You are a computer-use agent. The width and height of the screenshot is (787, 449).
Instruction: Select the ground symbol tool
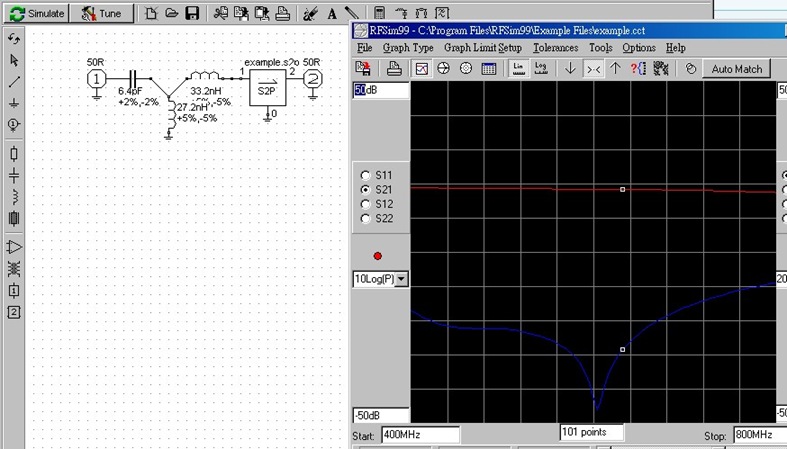14,103
